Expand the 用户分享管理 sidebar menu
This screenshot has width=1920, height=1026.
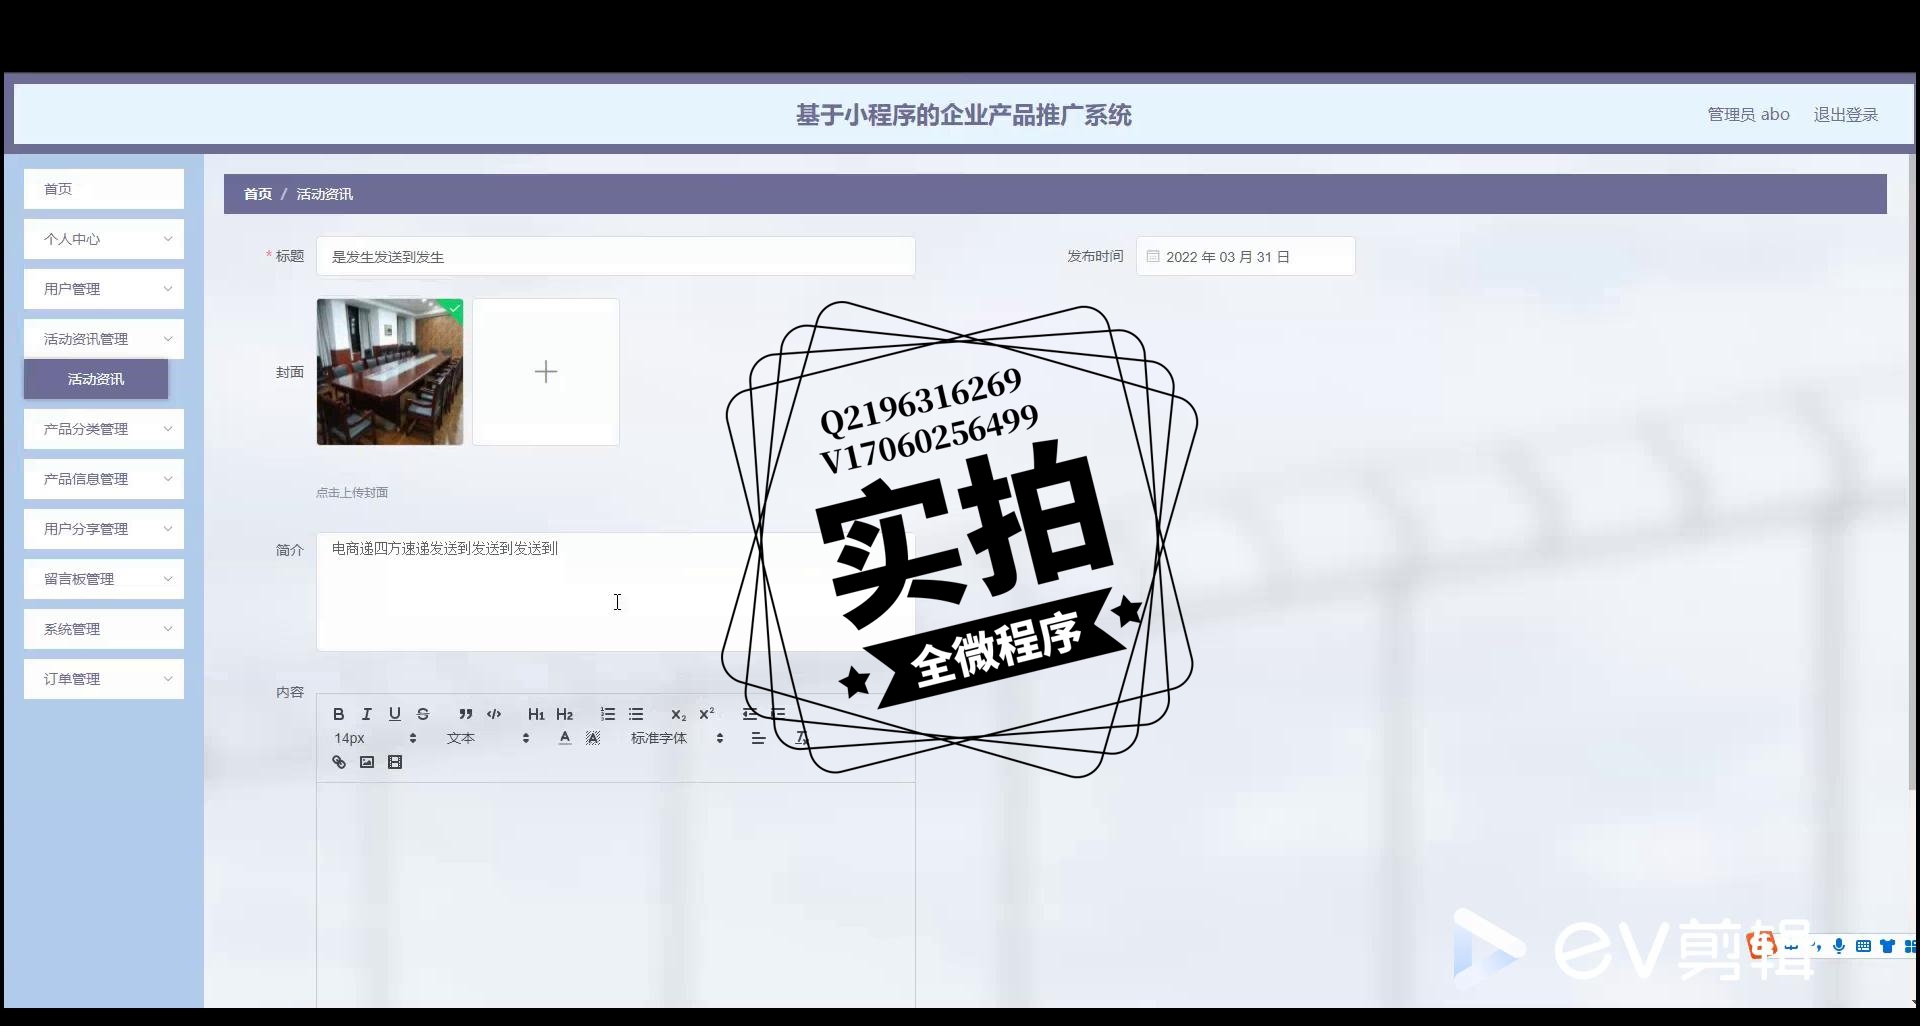point(104,529)
